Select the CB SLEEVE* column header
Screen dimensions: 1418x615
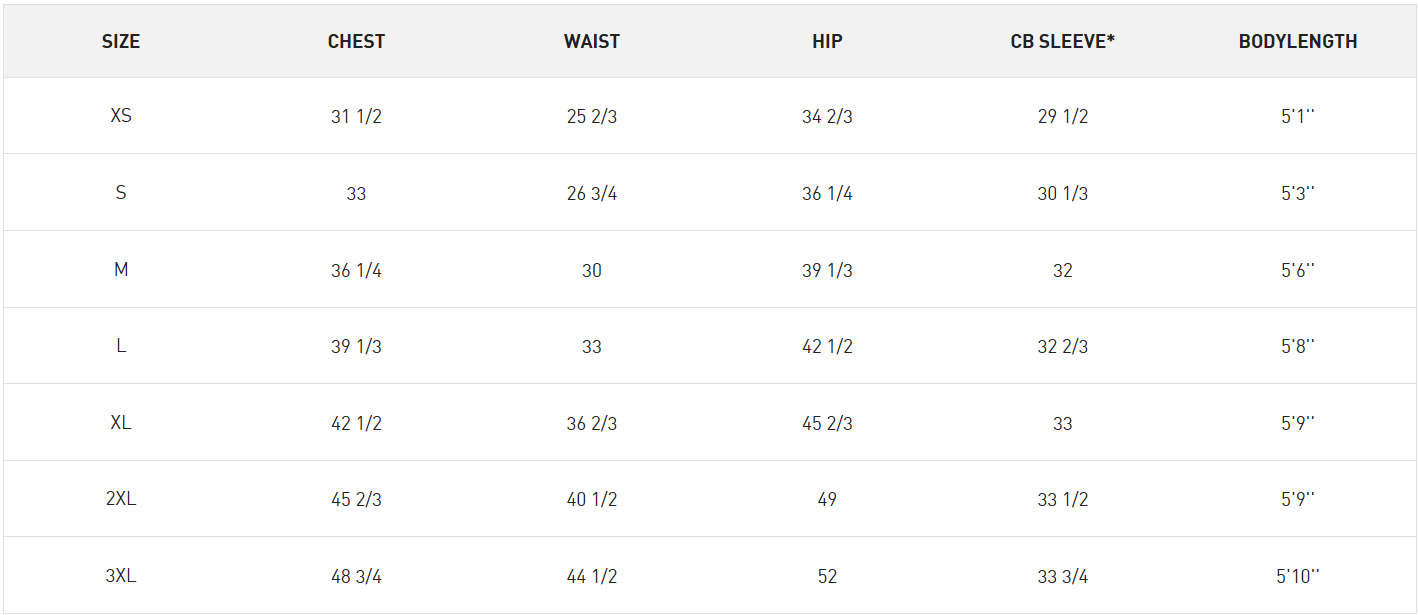[x=1063, y=42]
